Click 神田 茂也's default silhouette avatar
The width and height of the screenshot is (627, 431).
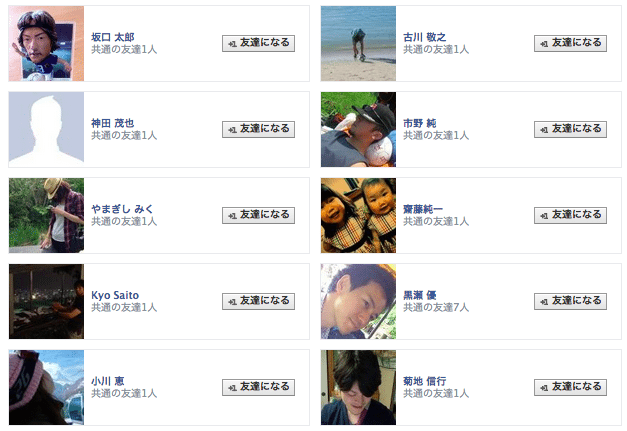46,130
